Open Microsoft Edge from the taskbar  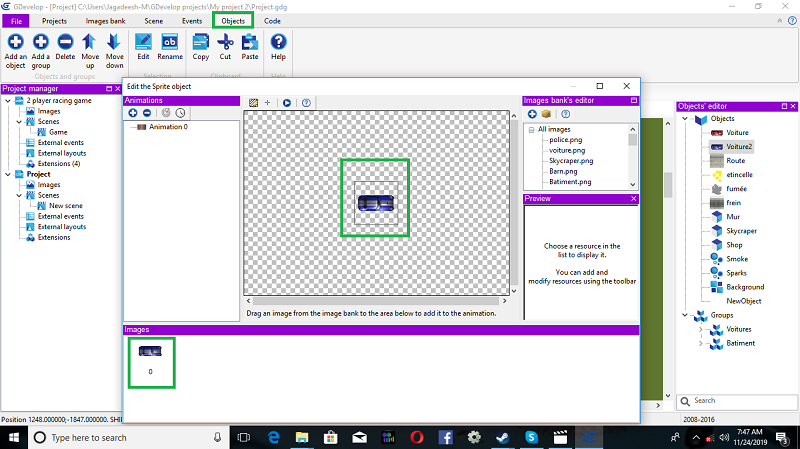coord(274,438)
